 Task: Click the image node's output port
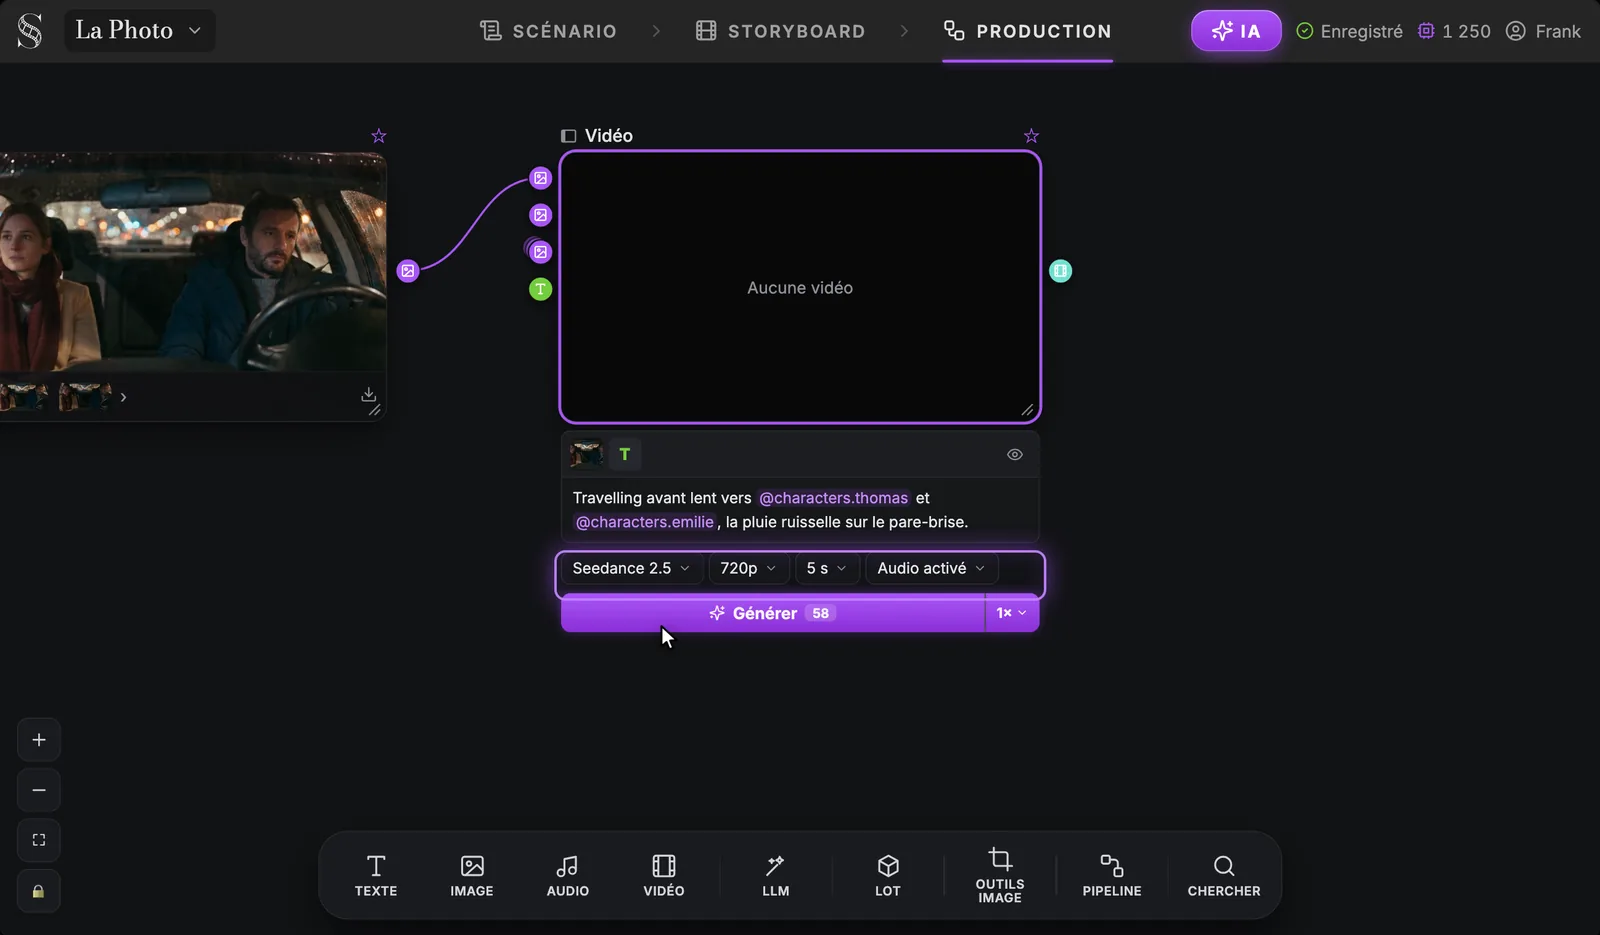click(408, 271)
